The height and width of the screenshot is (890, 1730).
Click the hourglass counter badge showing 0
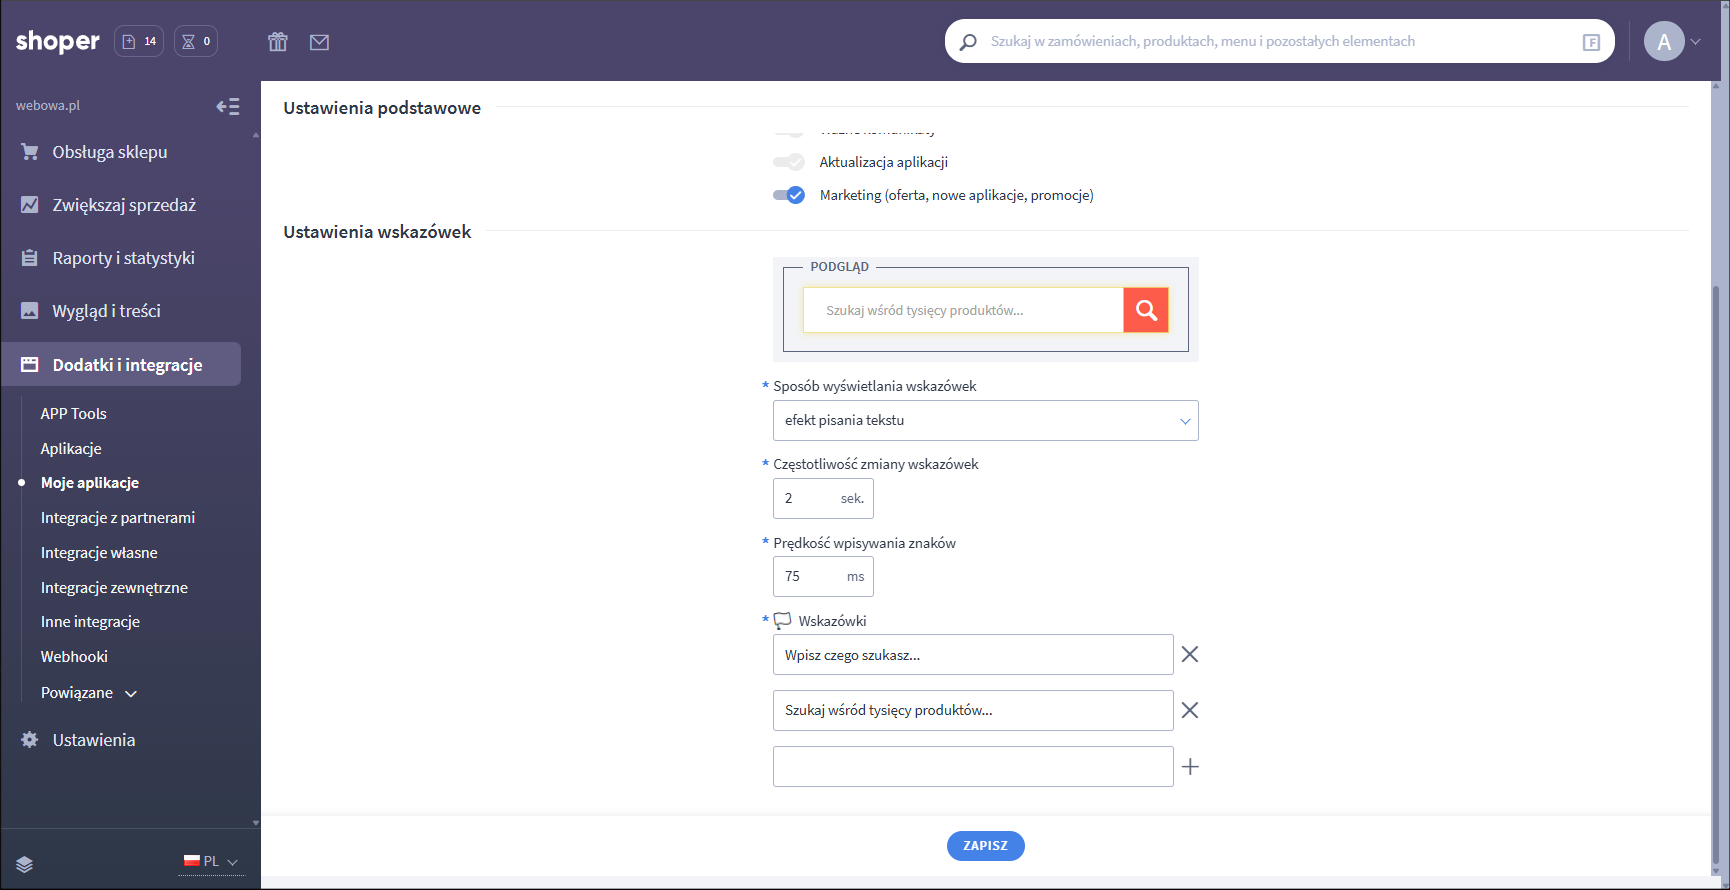[x=196, y=41]
